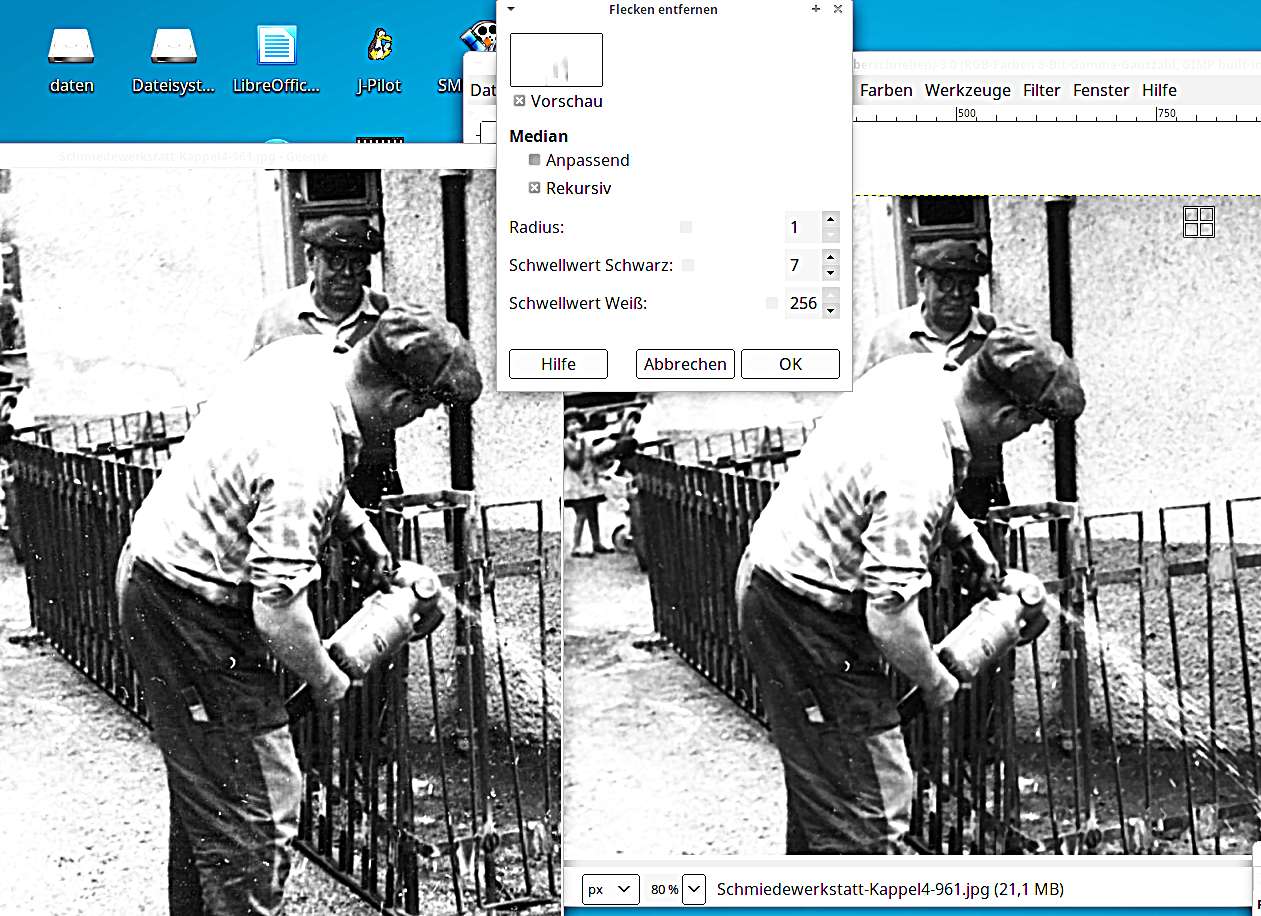Screen dimensions: 1261x916
Task: Click the Schwellwert Schwarz slider handle
Action: click(x=688, y=266)
